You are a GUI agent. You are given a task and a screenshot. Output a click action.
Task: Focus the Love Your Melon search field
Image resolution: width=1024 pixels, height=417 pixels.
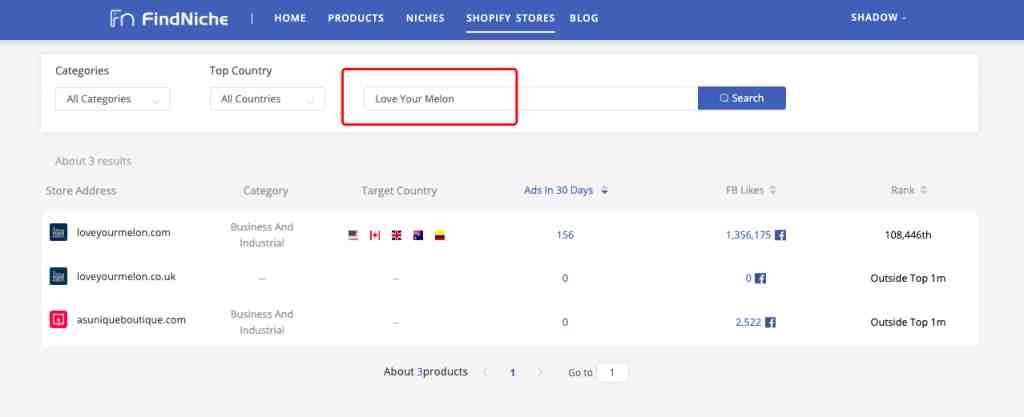pyautogui.click(x=530, y=99)
